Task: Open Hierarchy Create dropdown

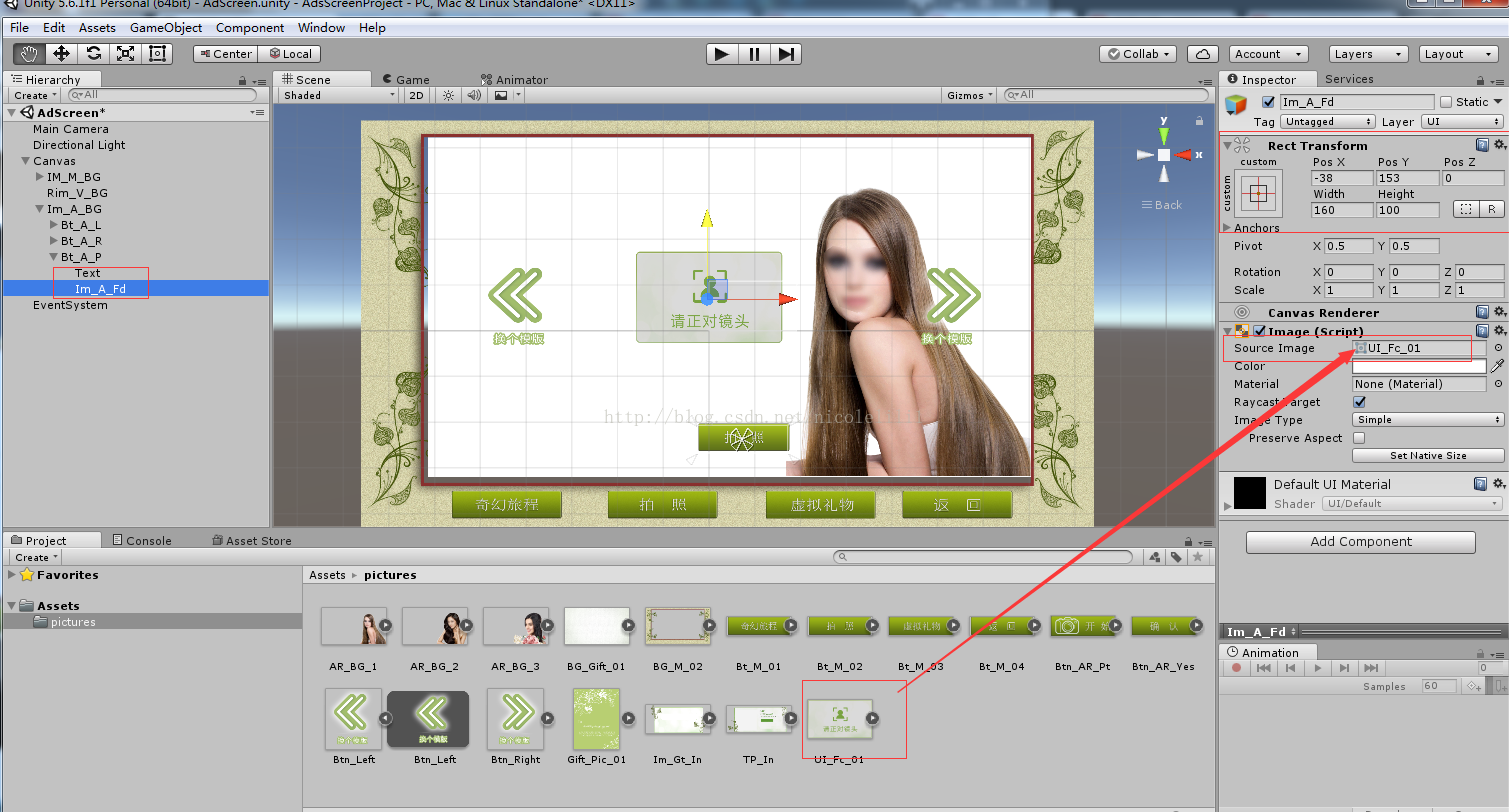Action: [35, 95]
